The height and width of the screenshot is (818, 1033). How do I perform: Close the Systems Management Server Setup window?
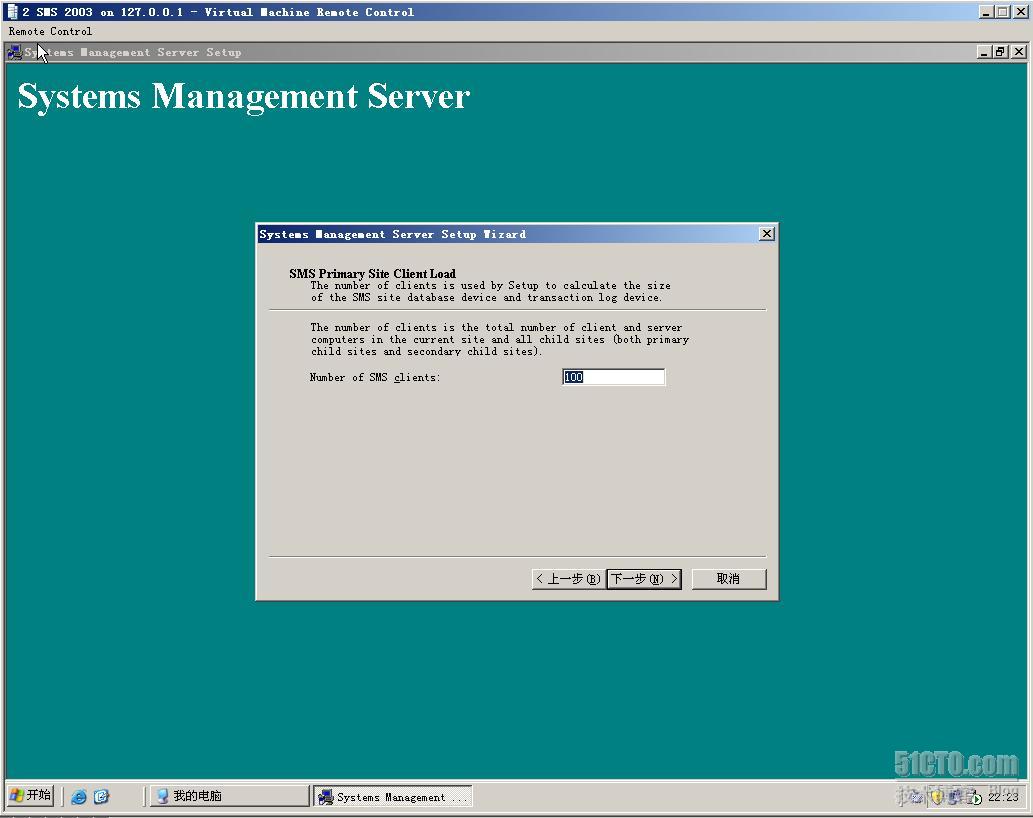[1019, 51]
